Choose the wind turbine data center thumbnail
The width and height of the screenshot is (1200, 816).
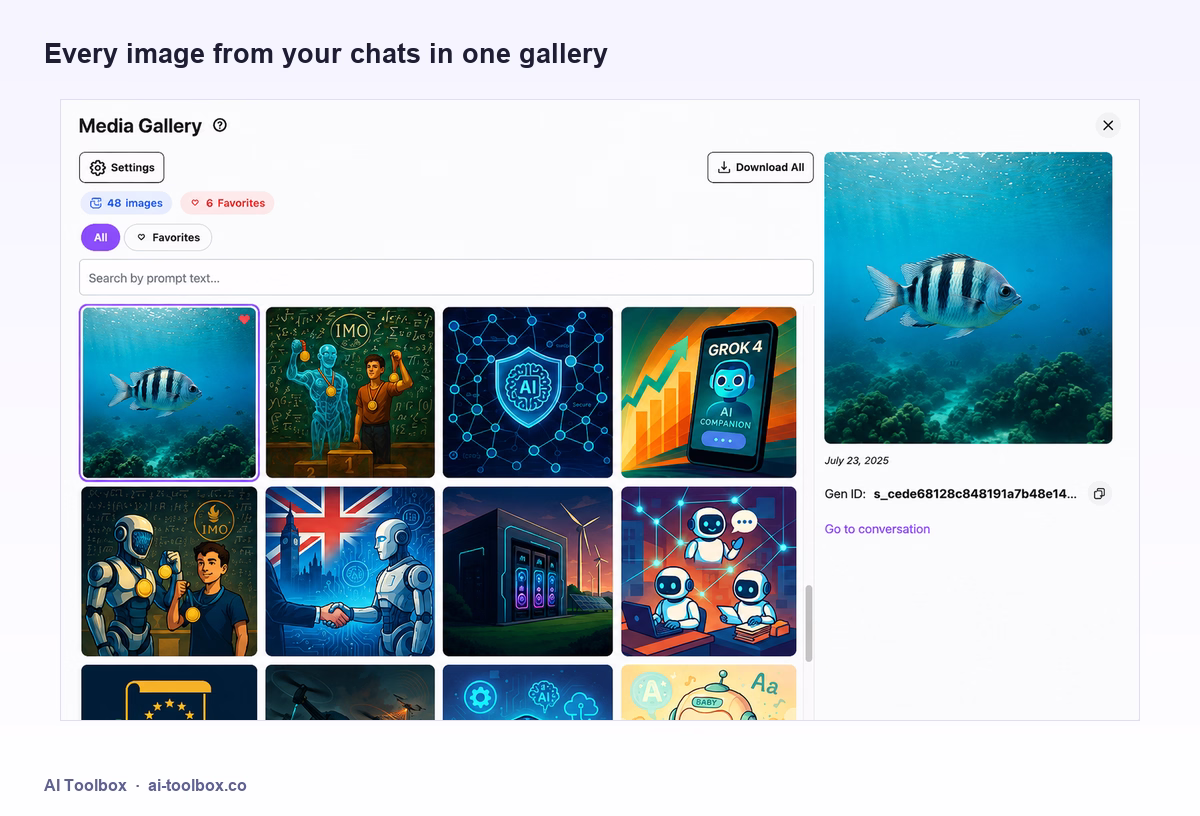point(528,571)
